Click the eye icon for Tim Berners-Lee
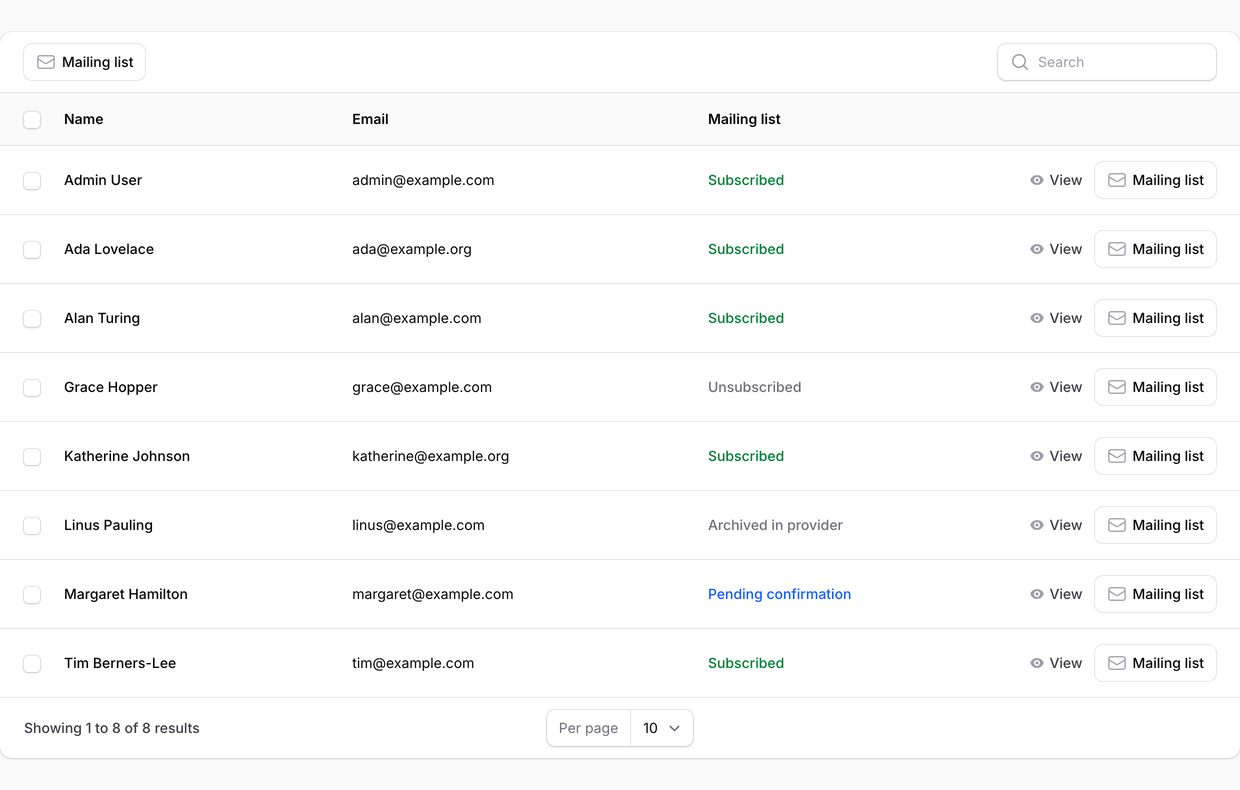This screenshot has height=790, width=1240. point(1037,663)
